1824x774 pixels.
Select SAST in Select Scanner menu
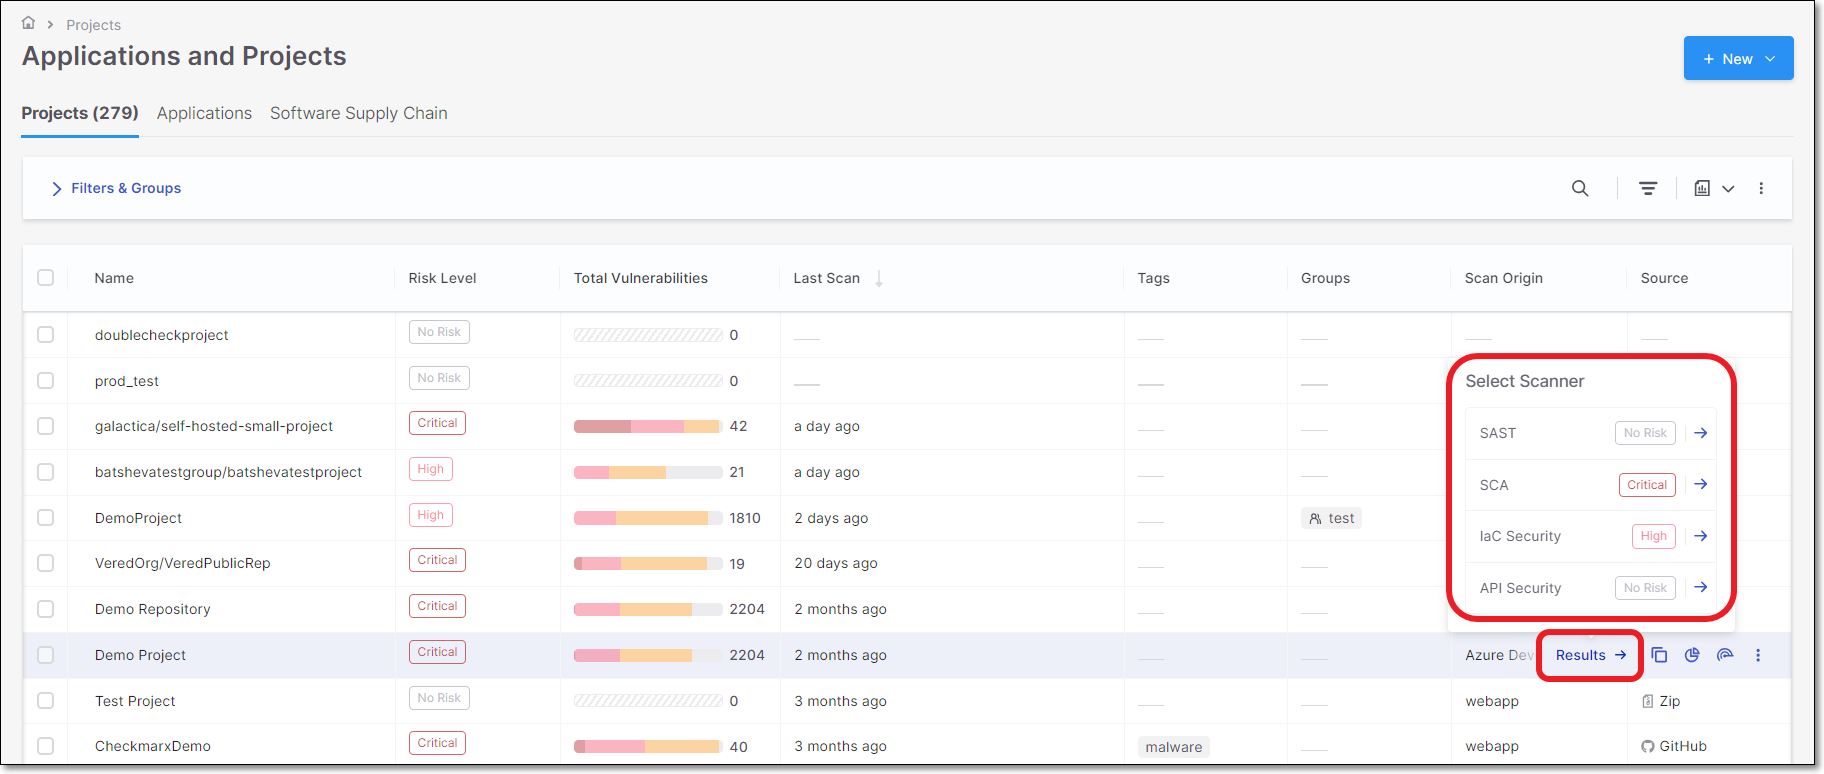1591,433
